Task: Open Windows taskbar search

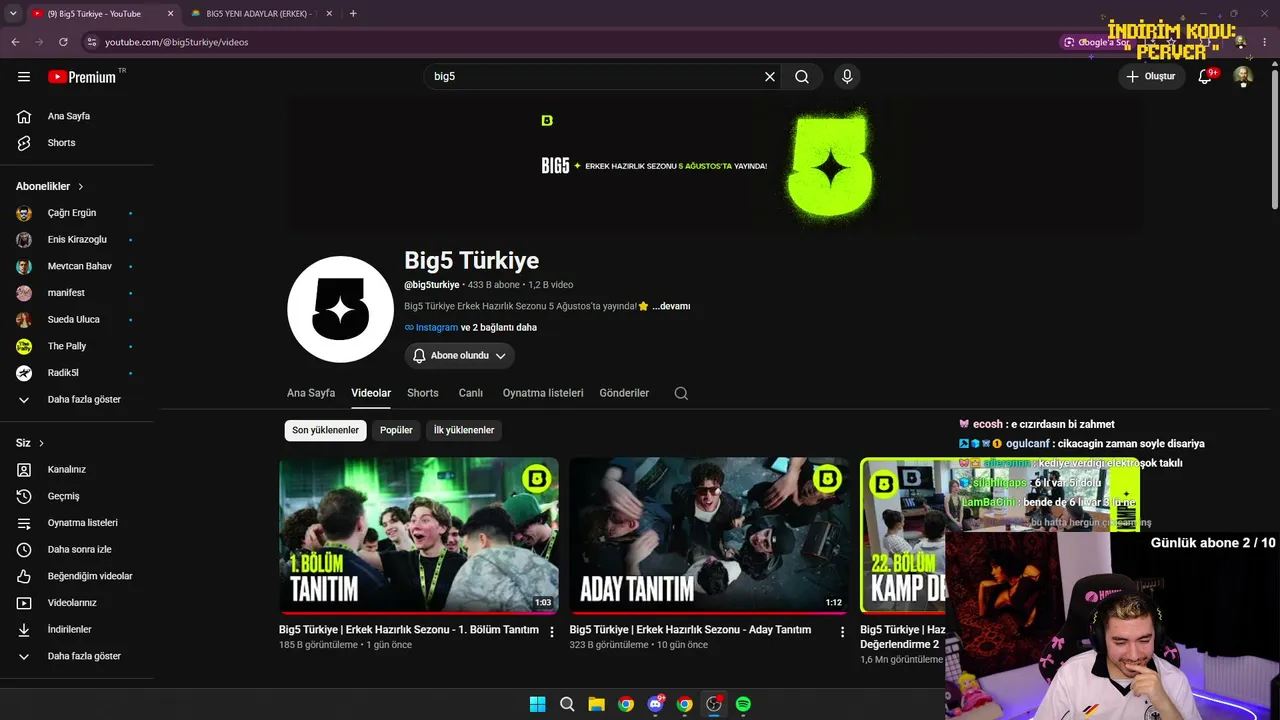Action: pyautogui.click(x=567, y=704)
